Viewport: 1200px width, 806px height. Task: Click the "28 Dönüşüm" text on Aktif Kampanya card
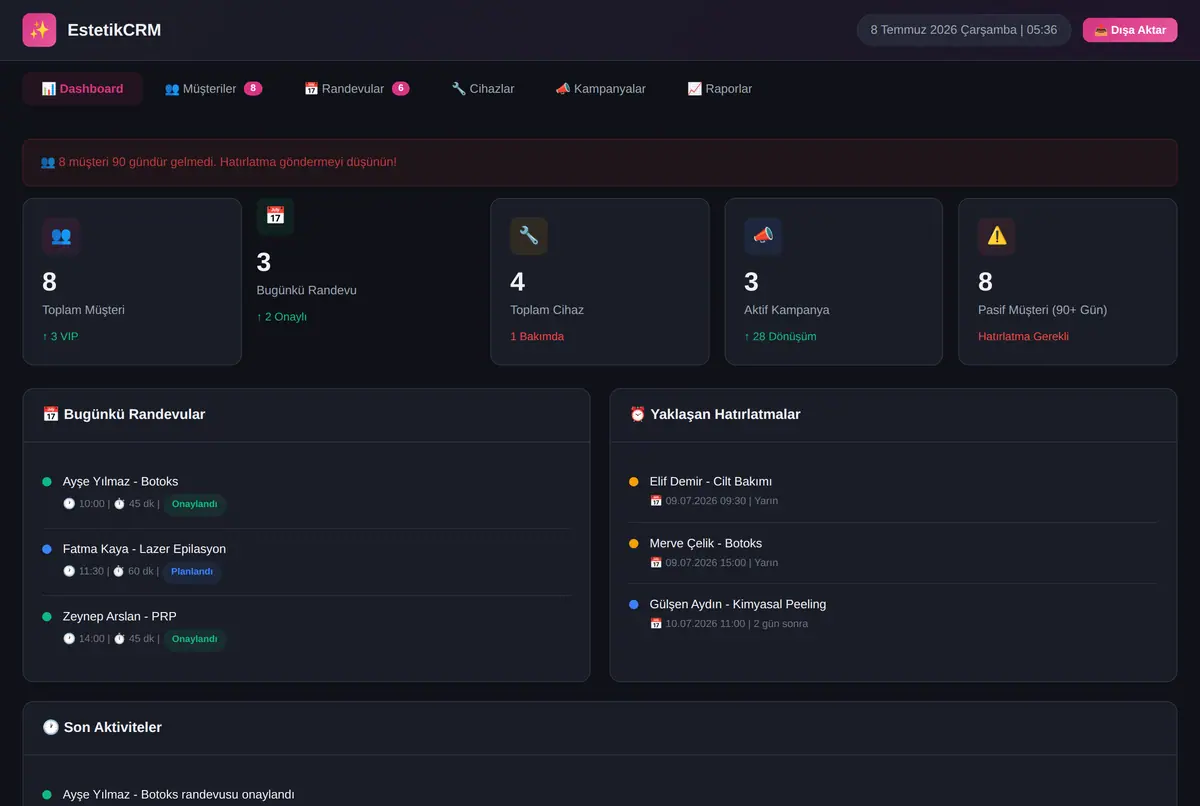[x=780, y=336]
